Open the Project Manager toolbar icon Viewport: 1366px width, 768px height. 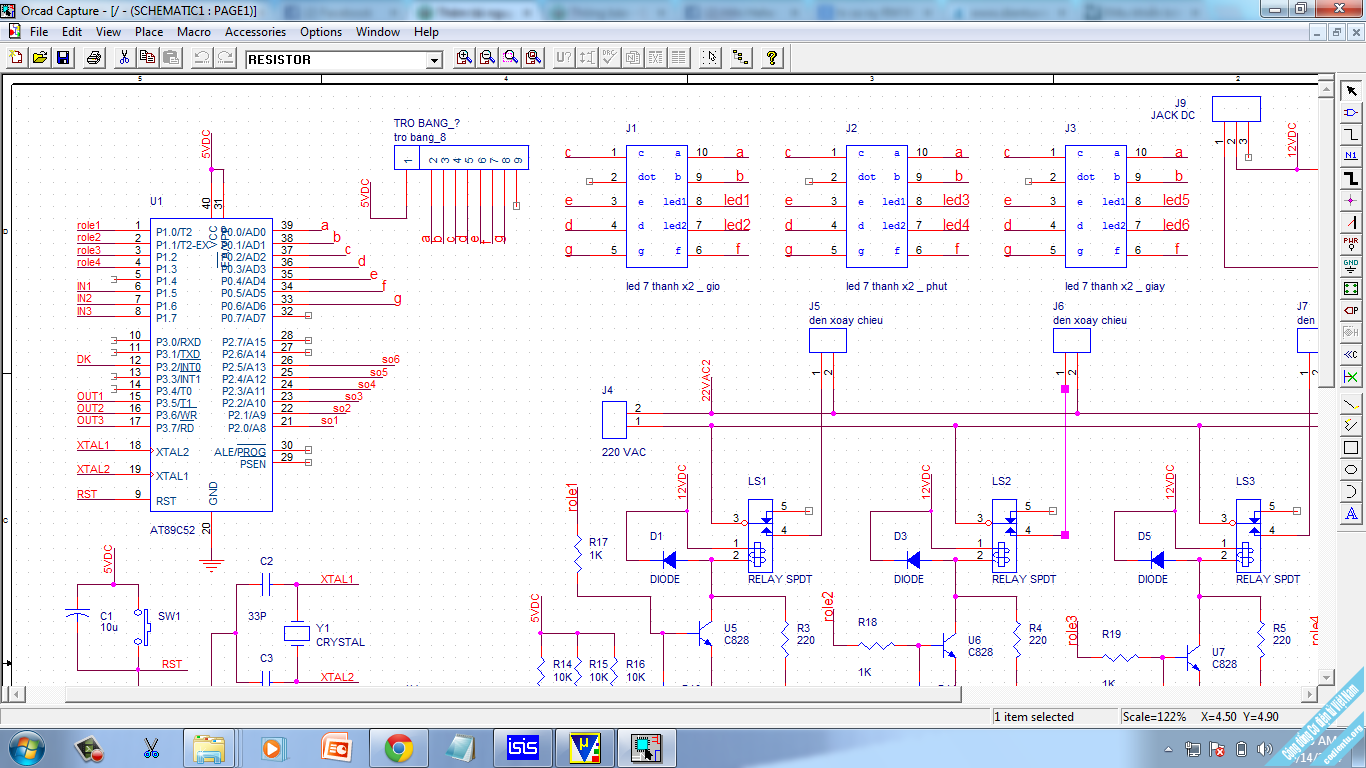[x=741, y=58]
